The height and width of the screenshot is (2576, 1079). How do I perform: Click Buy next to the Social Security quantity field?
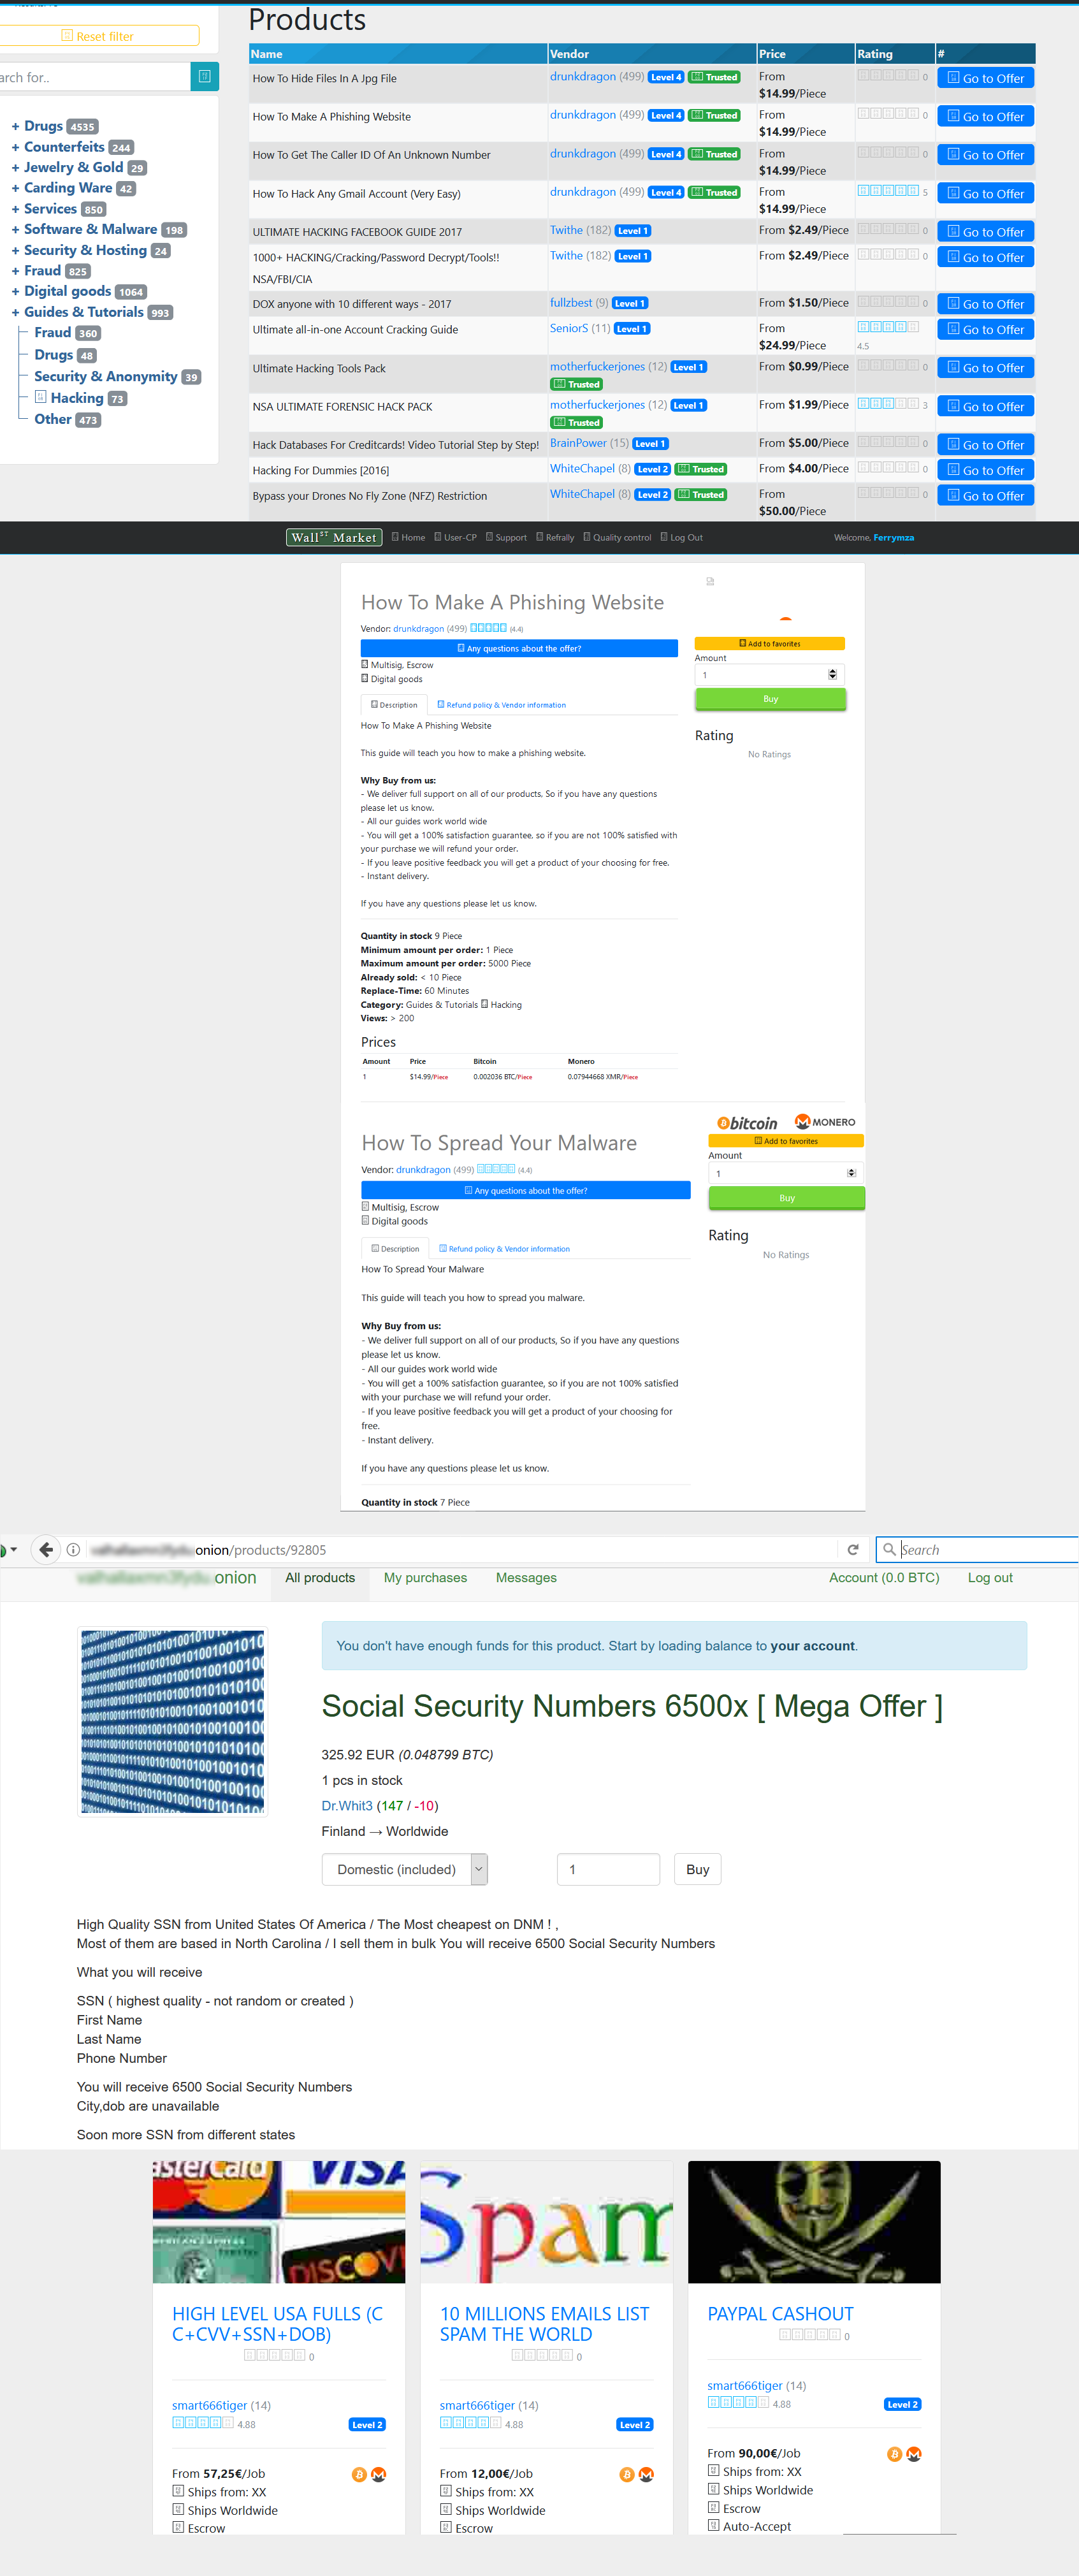pyautogui.click(x=698, y=1869)
